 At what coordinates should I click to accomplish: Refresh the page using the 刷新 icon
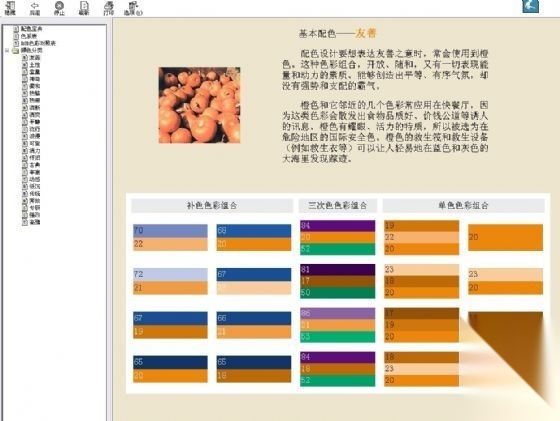tap(84, 7)
